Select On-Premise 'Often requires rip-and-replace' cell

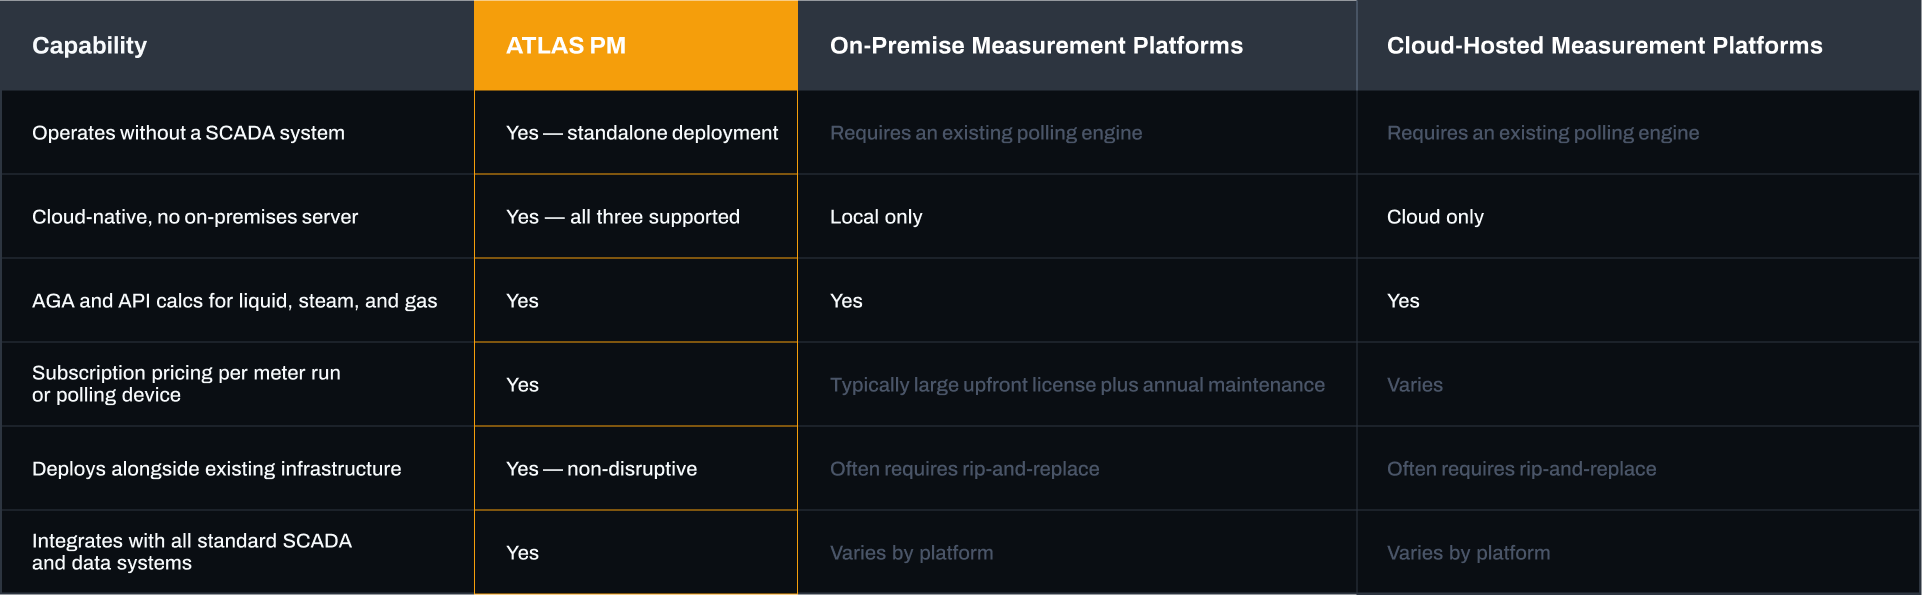964,469
